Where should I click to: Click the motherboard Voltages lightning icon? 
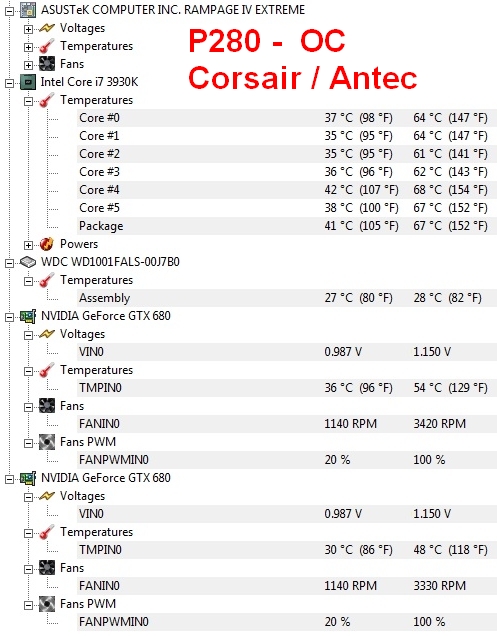tap(47, 28)
